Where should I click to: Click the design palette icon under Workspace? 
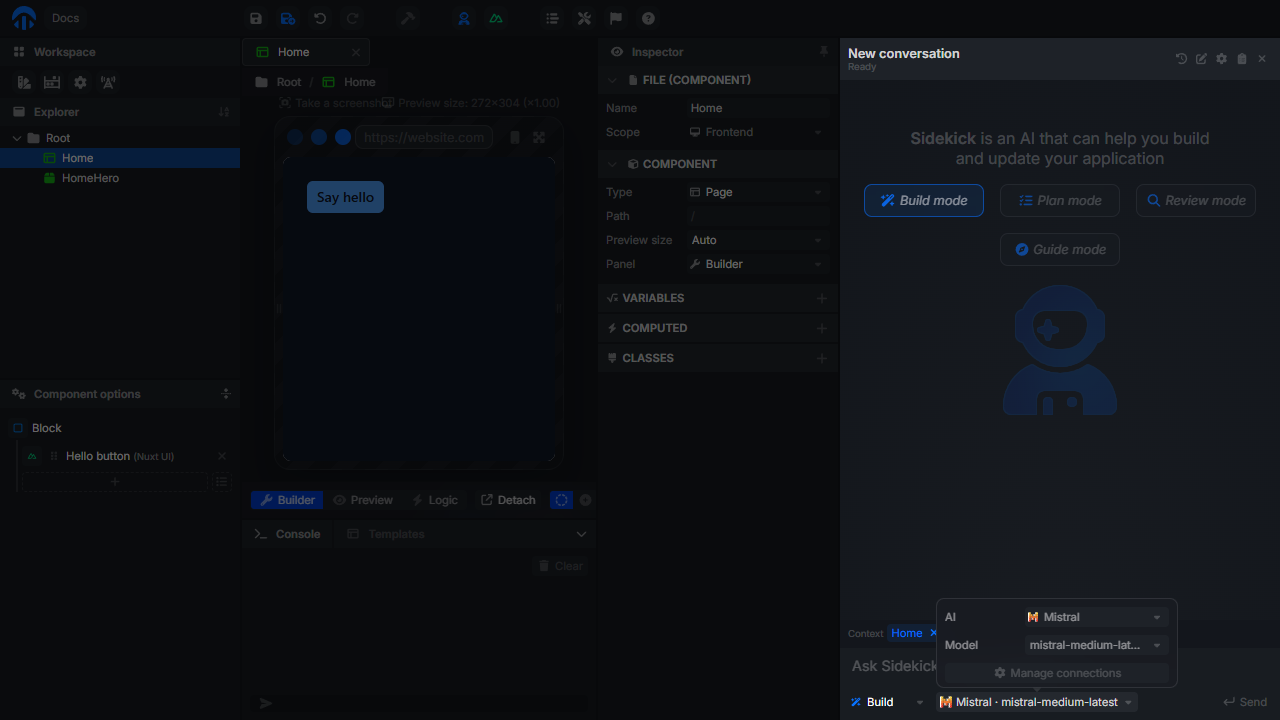point(25,82)
